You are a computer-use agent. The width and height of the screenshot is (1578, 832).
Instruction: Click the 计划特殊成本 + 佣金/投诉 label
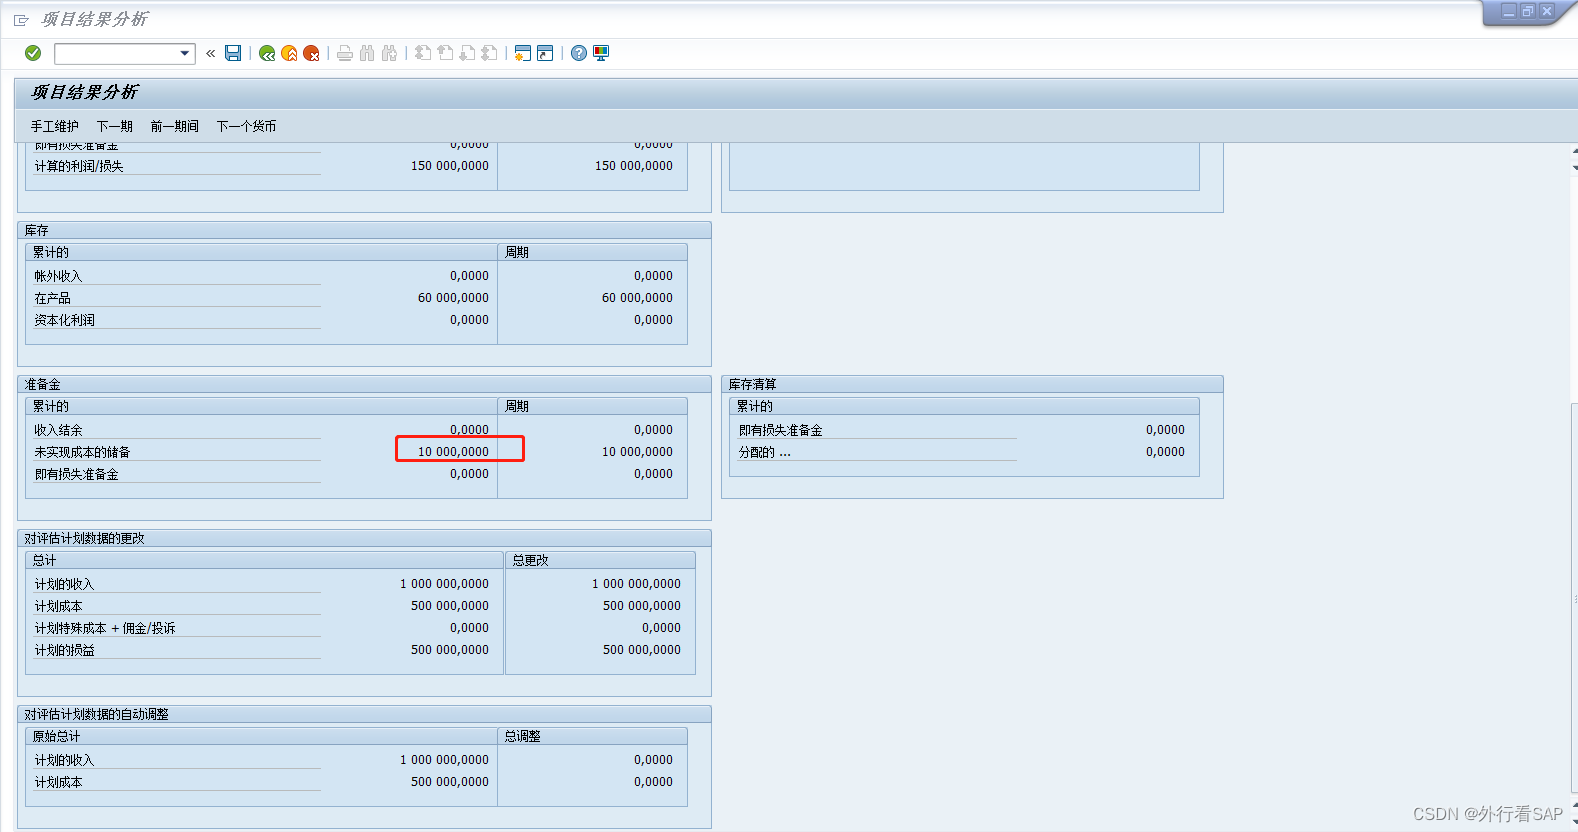click(x=105, y=628)
